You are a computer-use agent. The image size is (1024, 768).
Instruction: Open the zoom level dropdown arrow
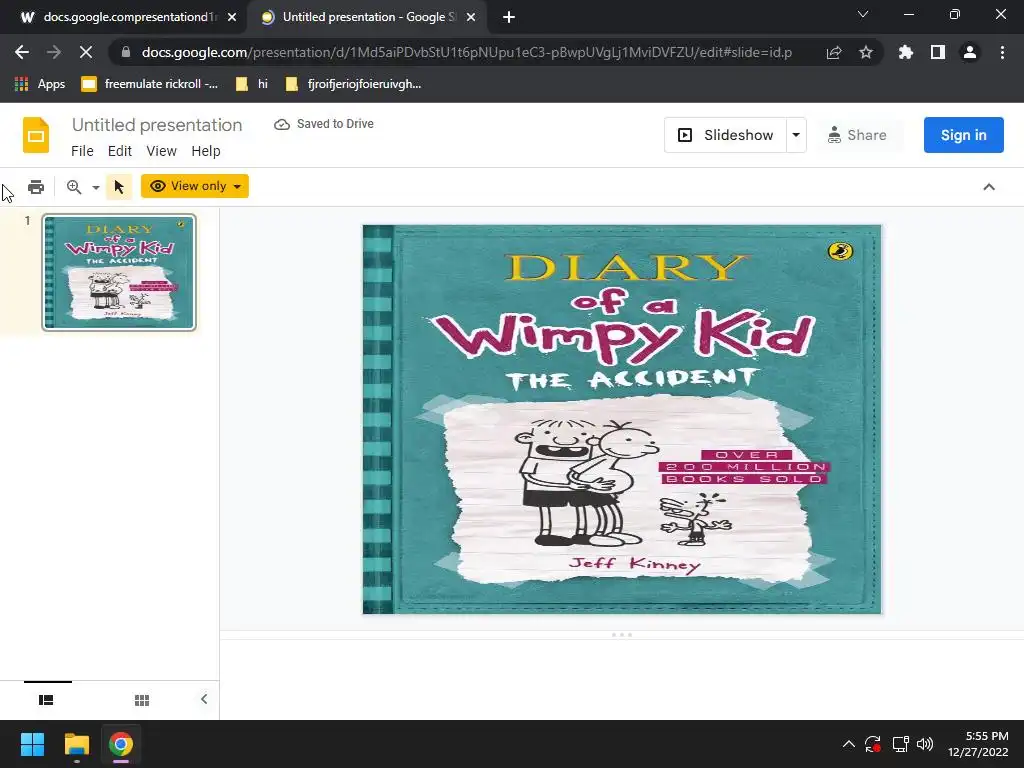[96, 187]
